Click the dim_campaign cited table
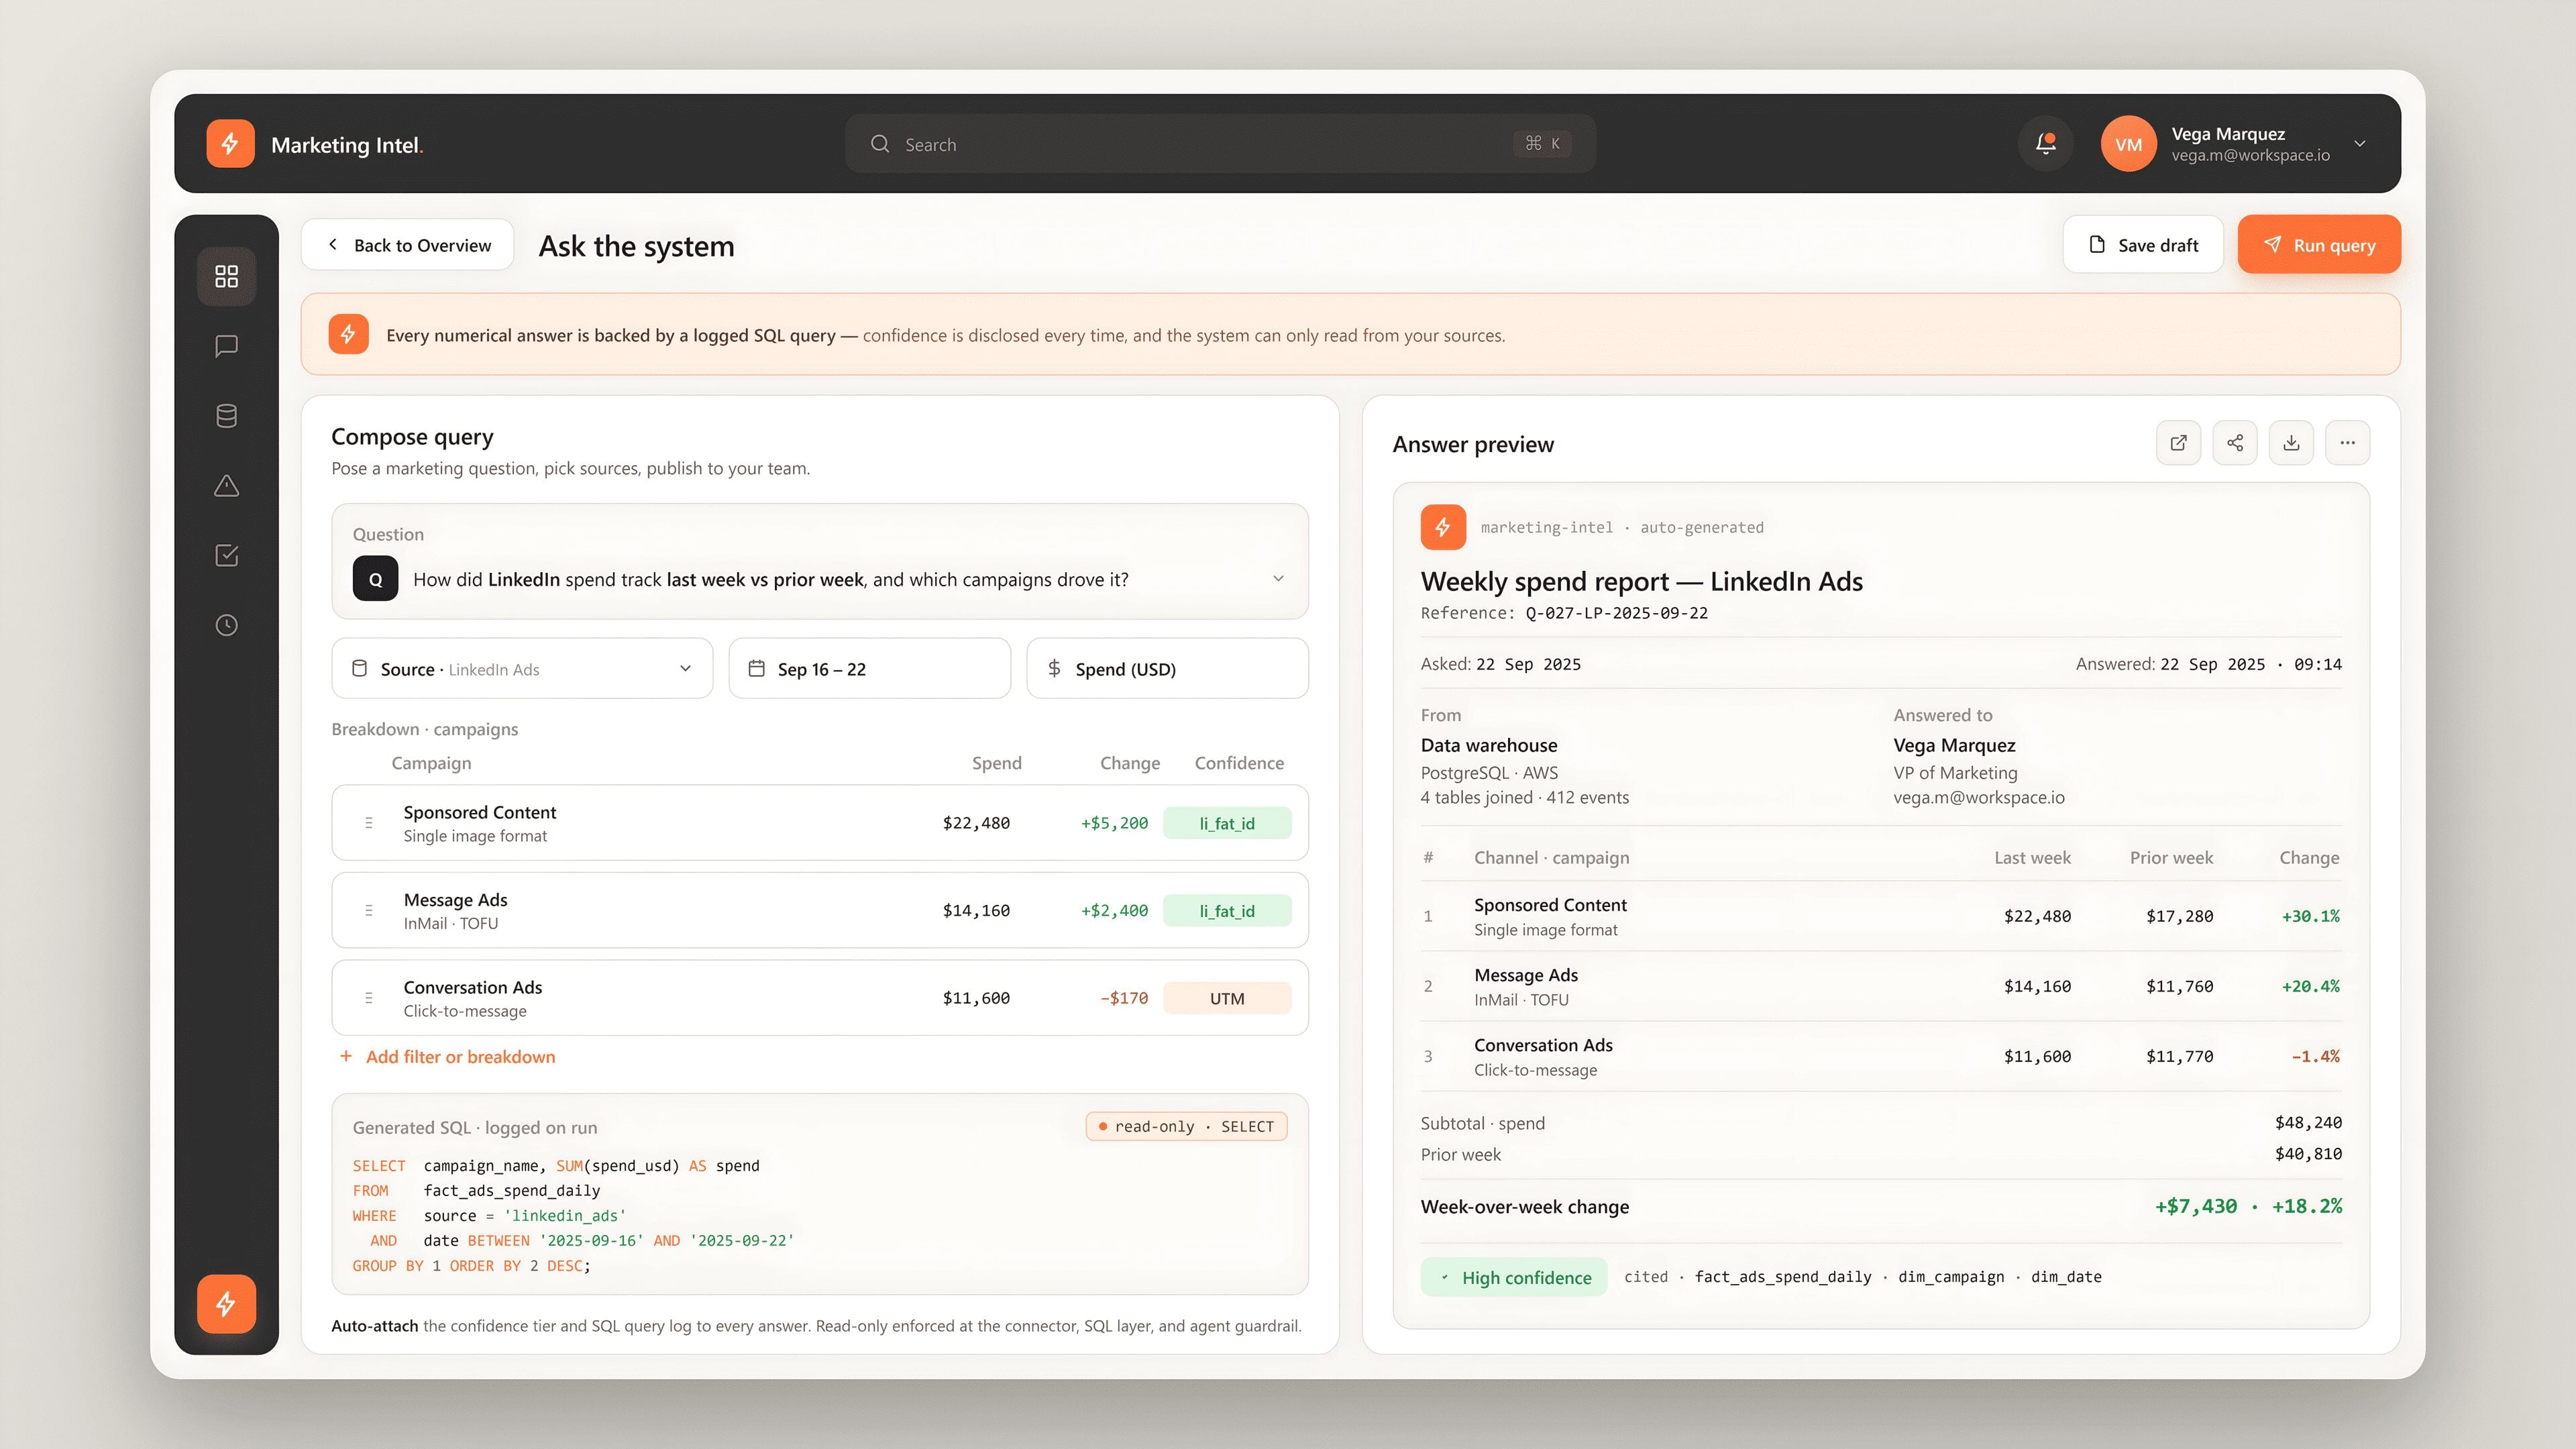2576x1449 pixels. point(1951,1277)
